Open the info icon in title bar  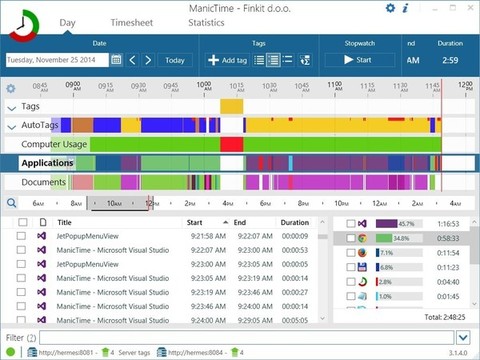(x=405, y=8)
